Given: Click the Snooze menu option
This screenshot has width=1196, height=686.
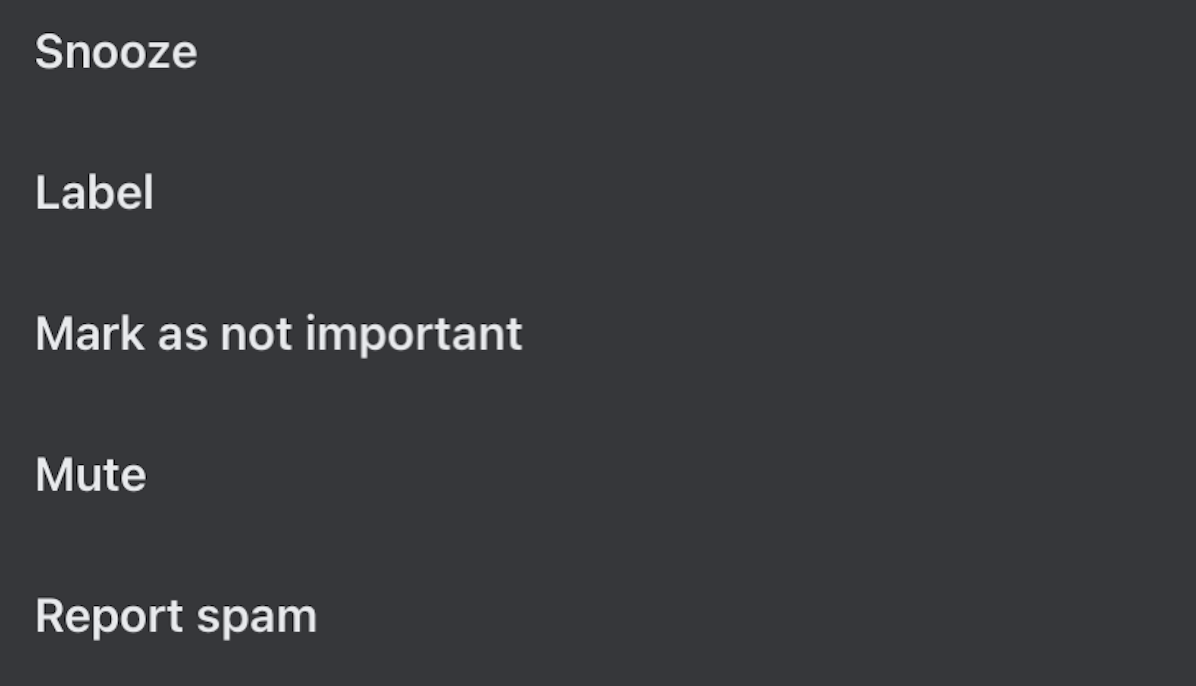Looking at the screenshot, I should click(116, 52).
